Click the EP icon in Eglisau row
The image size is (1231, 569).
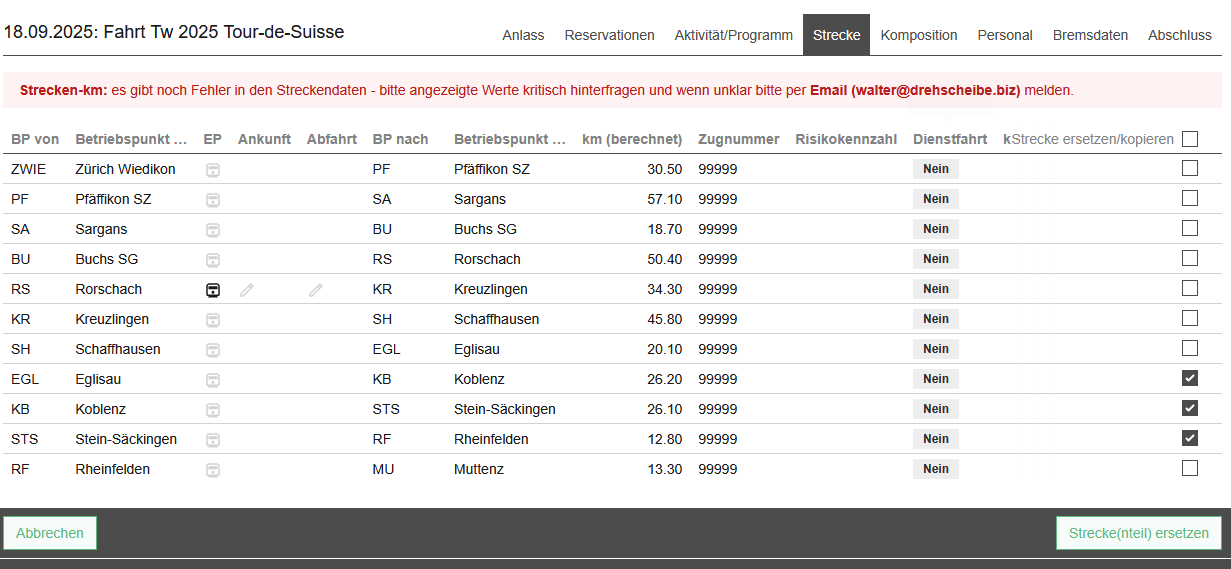pos(213,380)
